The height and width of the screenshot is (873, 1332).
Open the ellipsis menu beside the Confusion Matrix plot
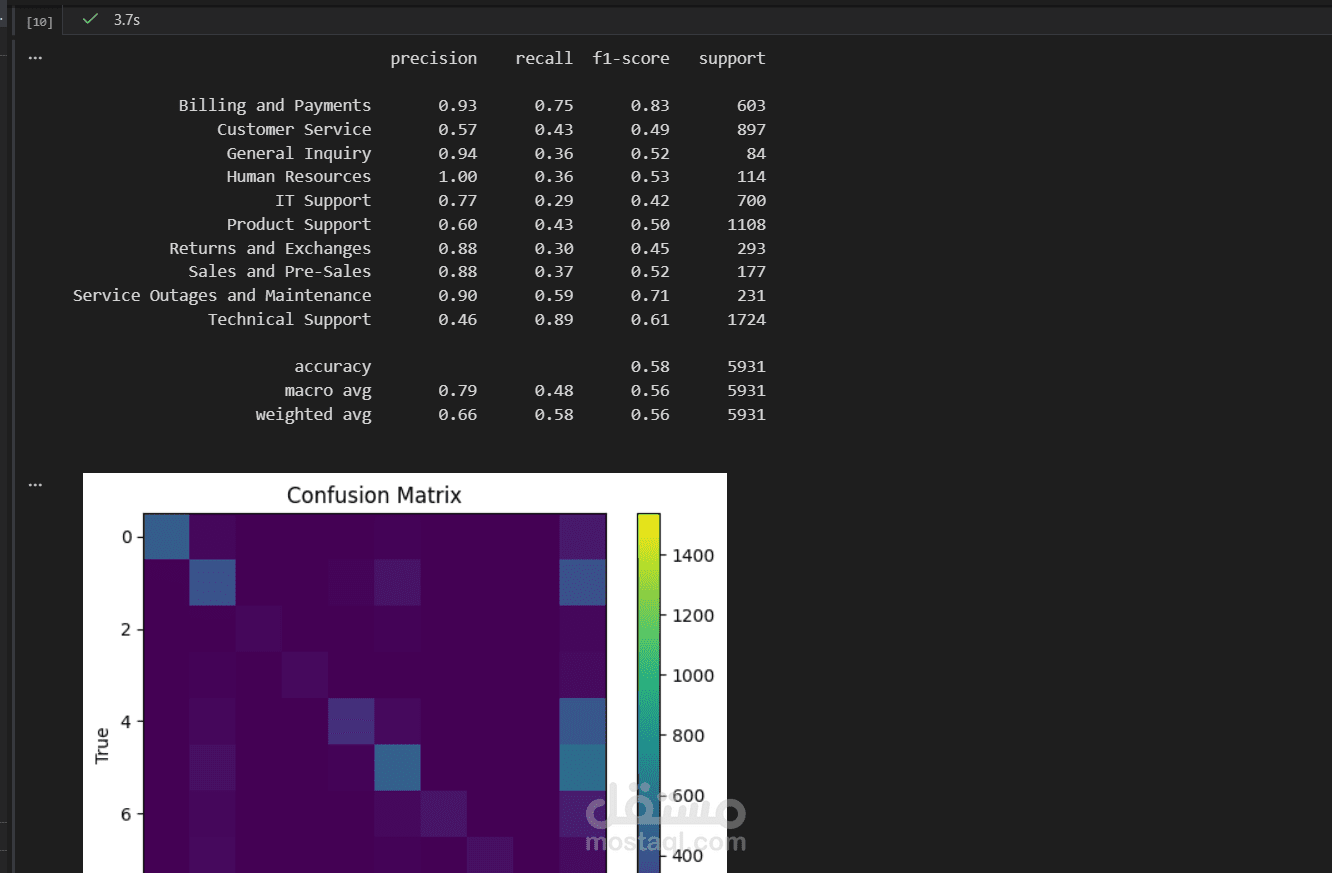coord(35,485)
